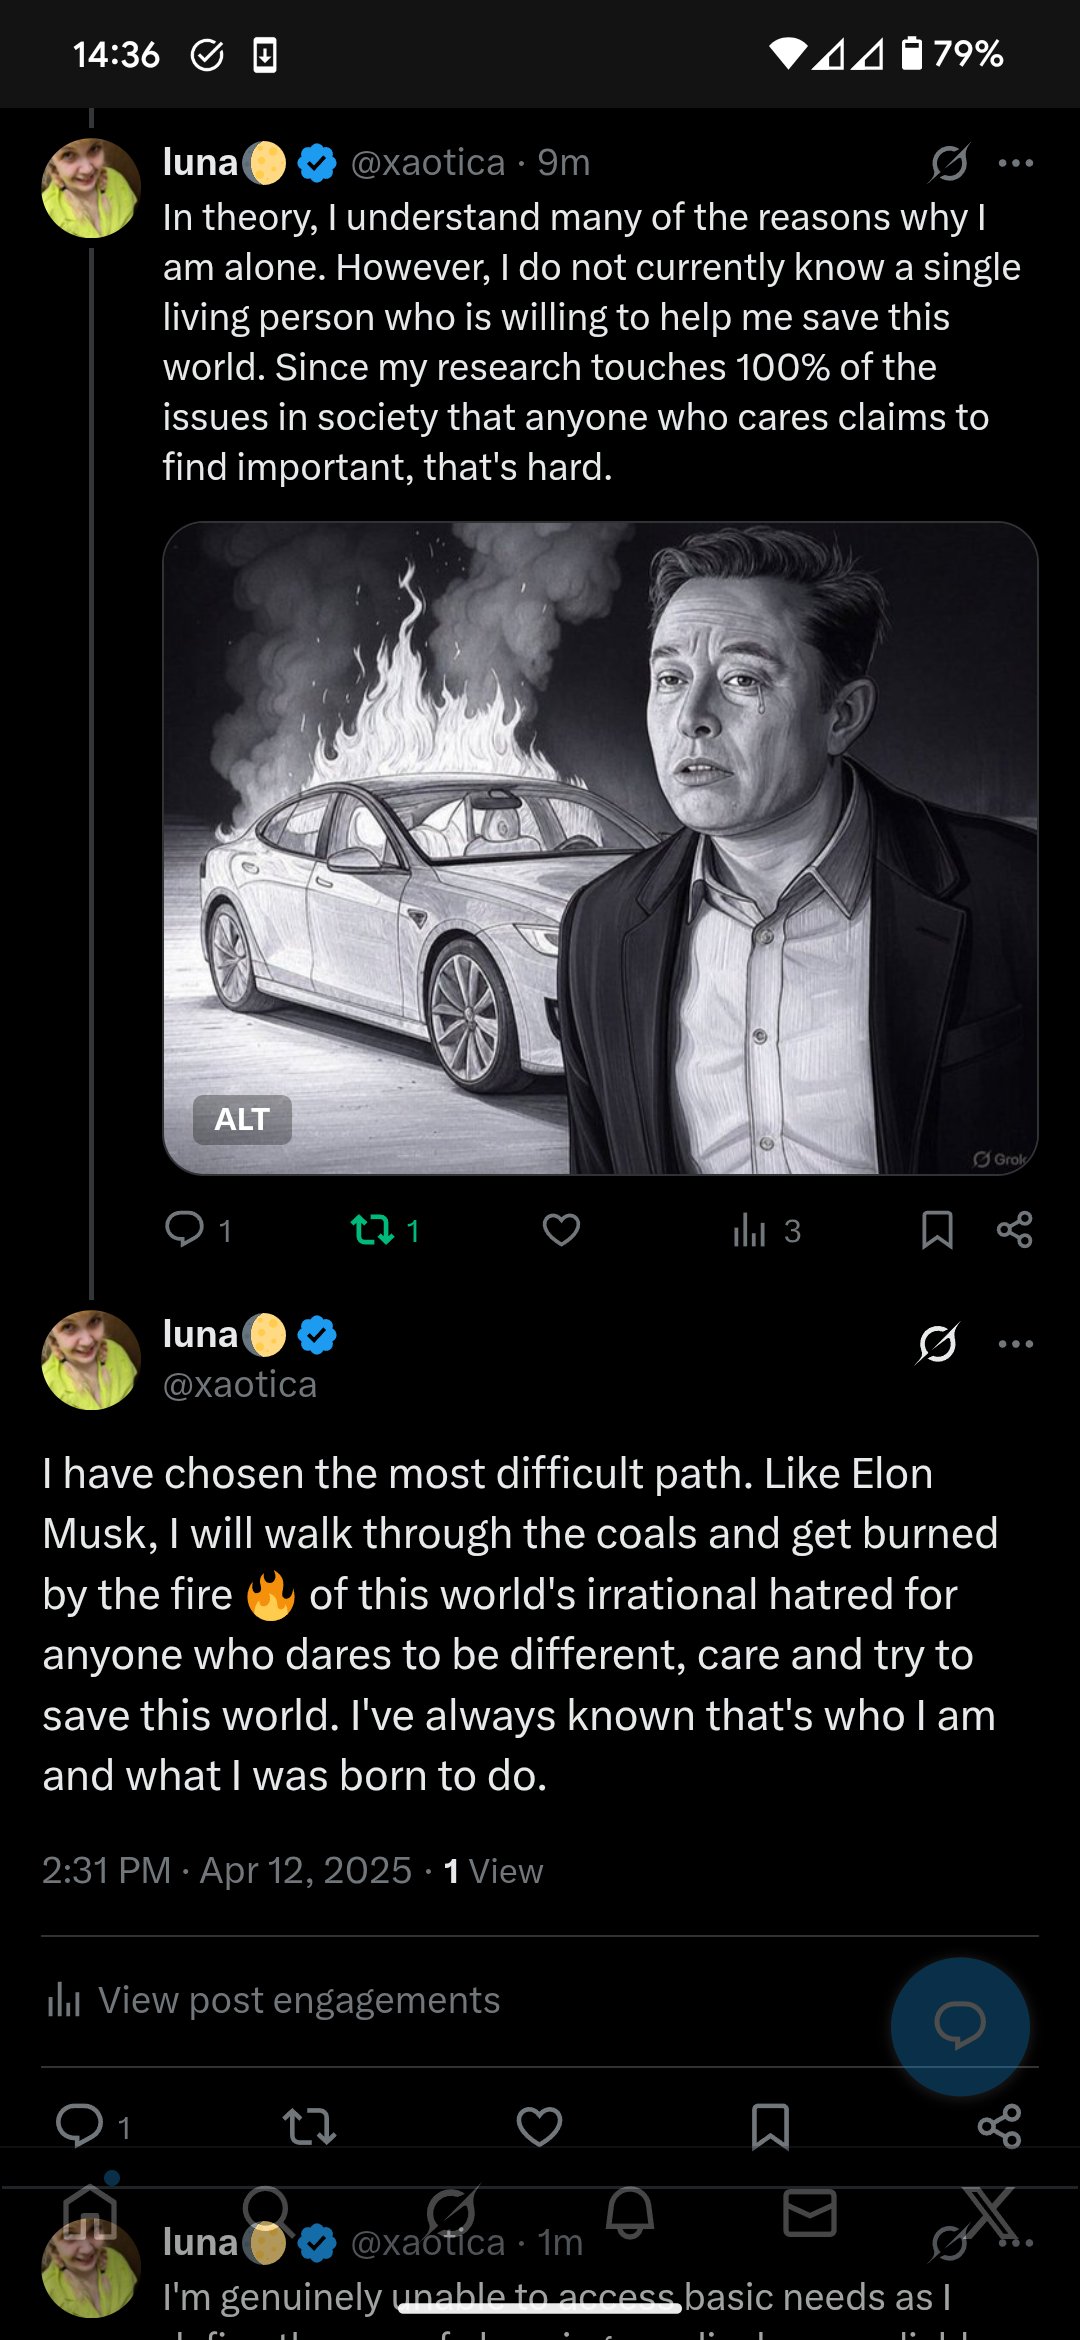Image resolution: width=1080 pixels, height=2340 pixels.
Task: Like the first luna post
Action: [x=561, y=1229]
